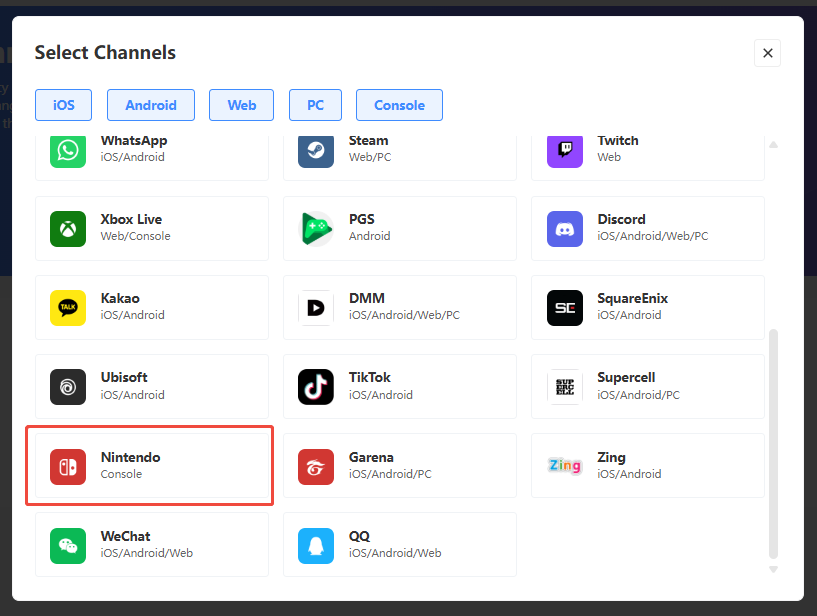The image size is (817, 616).
Task: Select the Kakao channel card
Action: (x=152, y=307)
